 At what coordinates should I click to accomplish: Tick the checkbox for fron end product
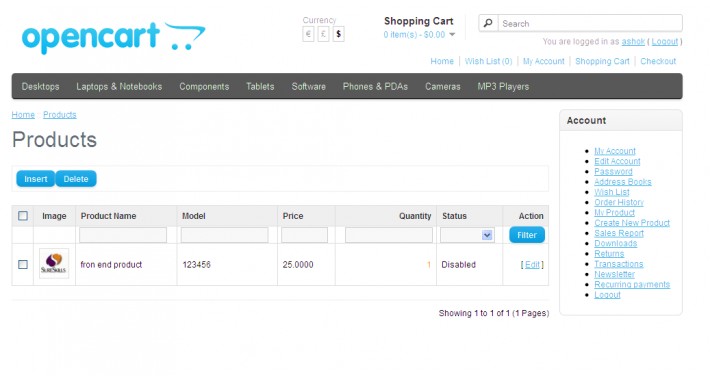click(x=23, y=264)
